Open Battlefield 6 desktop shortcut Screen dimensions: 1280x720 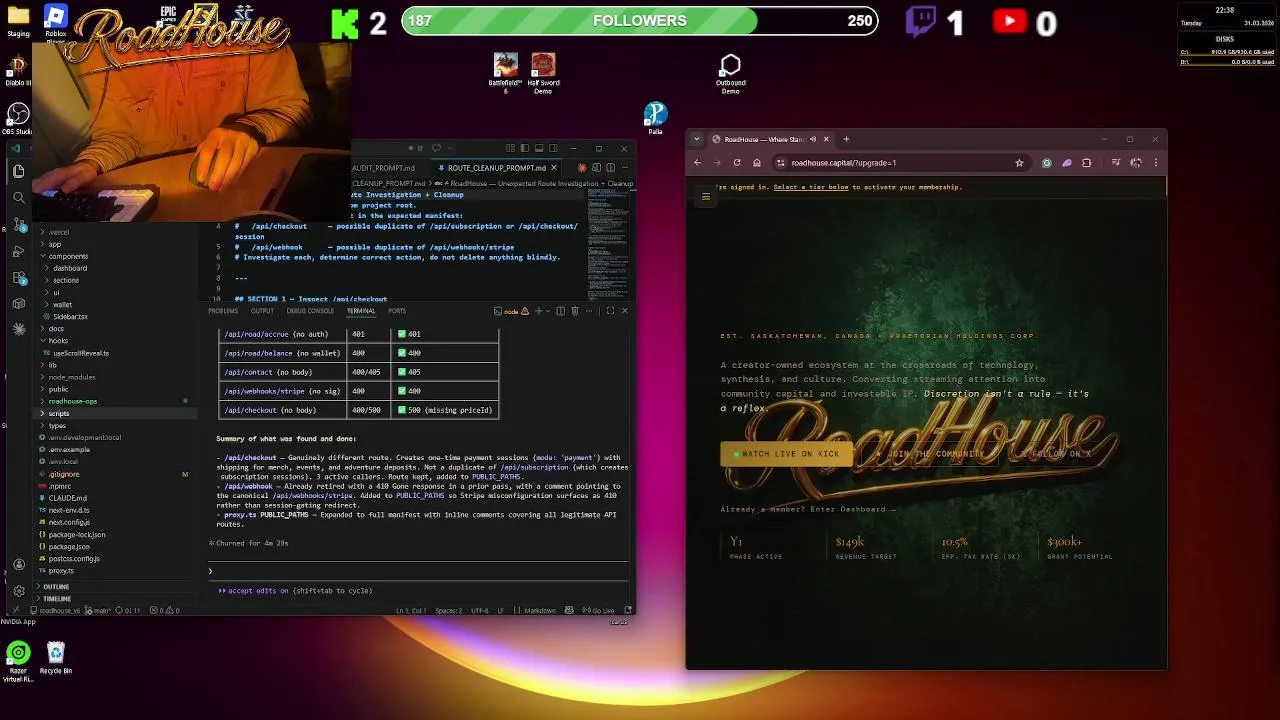(506, 74)
